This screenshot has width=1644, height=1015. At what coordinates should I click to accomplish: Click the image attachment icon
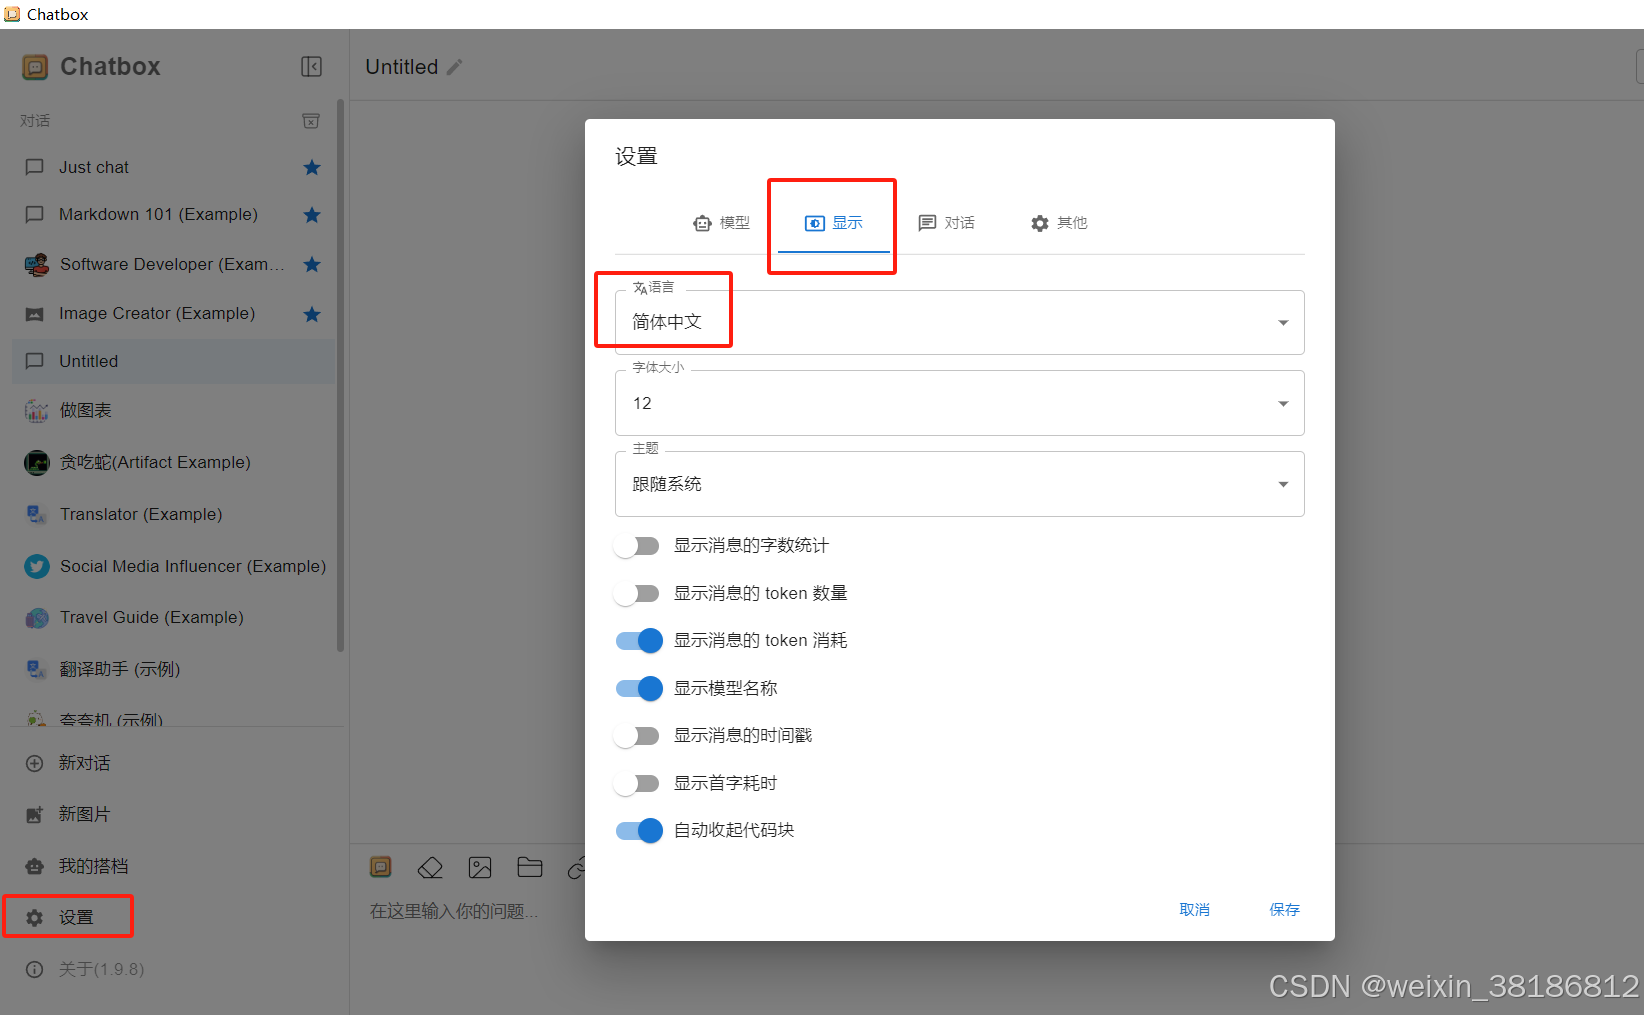[480, 867]
